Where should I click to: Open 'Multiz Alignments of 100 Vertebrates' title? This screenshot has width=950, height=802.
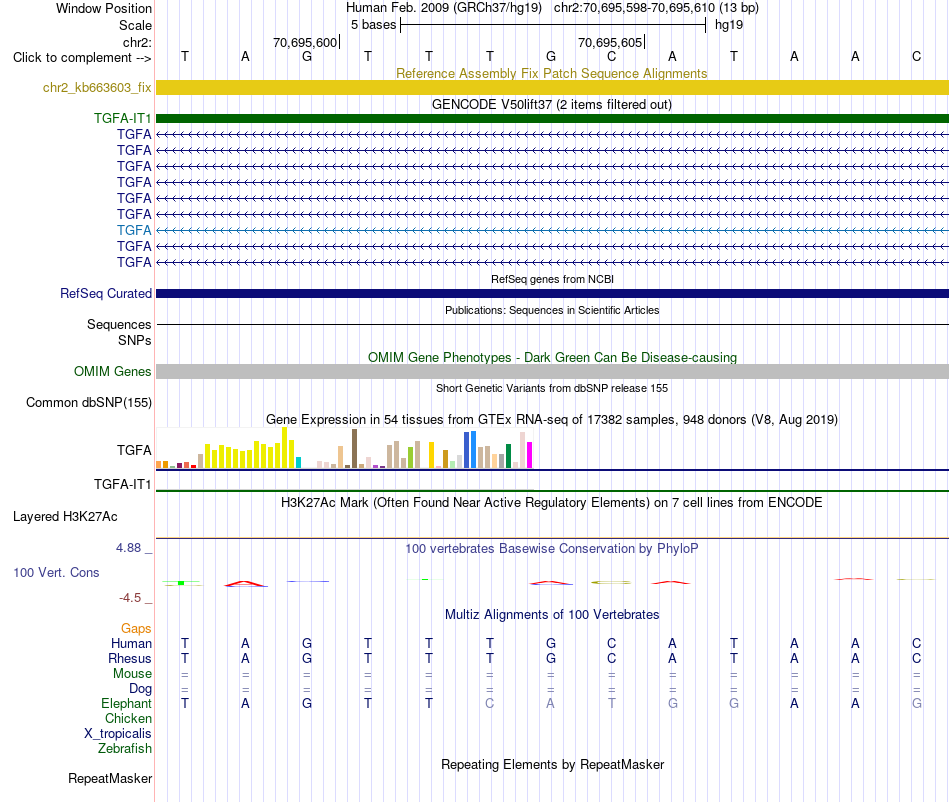click(x=552, y=614)
